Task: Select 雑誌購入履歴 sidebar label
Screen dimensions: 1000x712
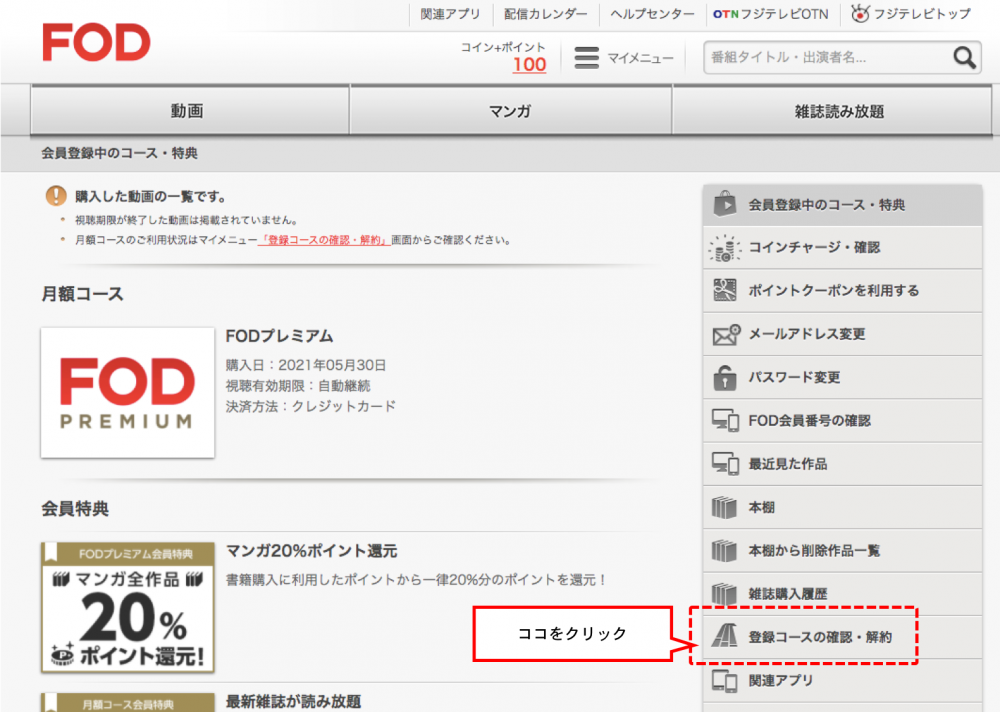Action: point(788,594)
